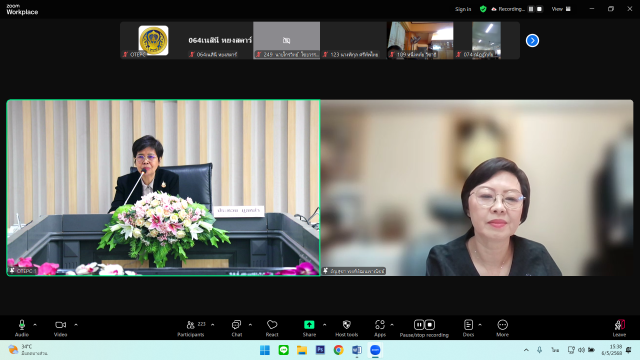Open the Windows Start menu
The width and height of the screenshot is (640, 360).
coord(265,350)
